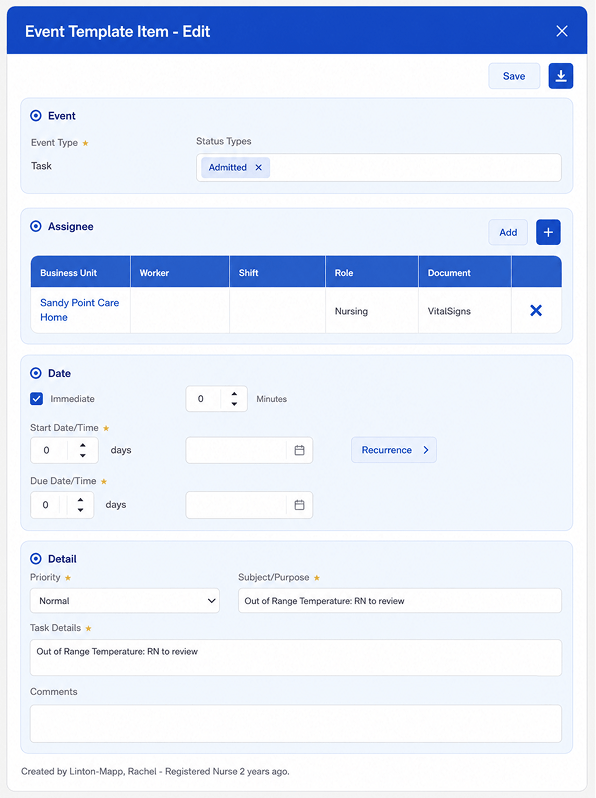Screen dimensions: 596x798
Task: Decrease Start Date days value
Action: point(83,455)
